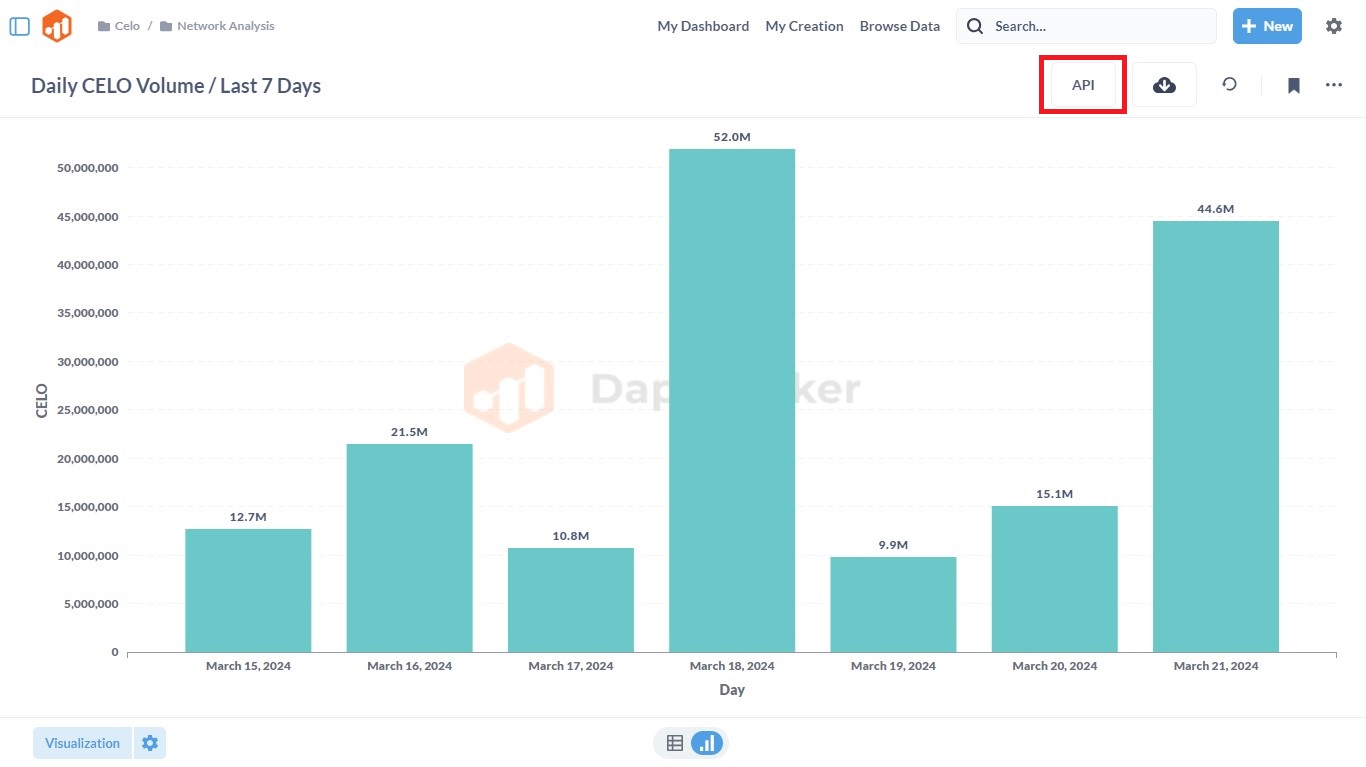1366x767 pixels.
Task: Toggle the Visualization panel button
Action: point(82,743)
